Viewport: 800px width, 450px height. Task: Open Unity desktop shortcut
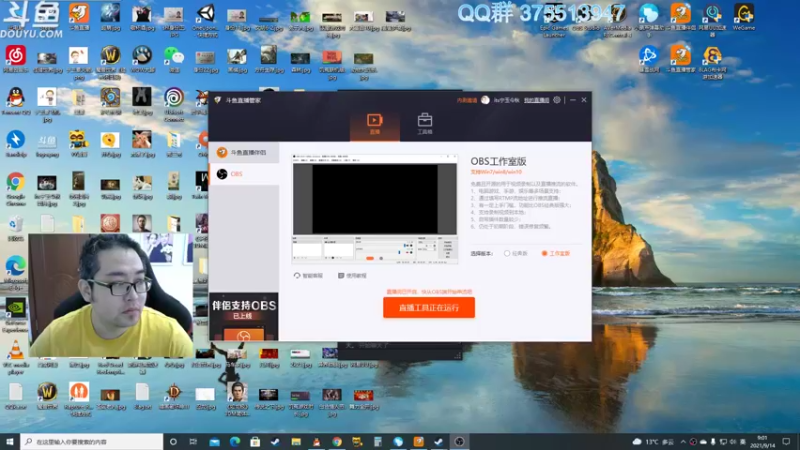pos(206,20)
